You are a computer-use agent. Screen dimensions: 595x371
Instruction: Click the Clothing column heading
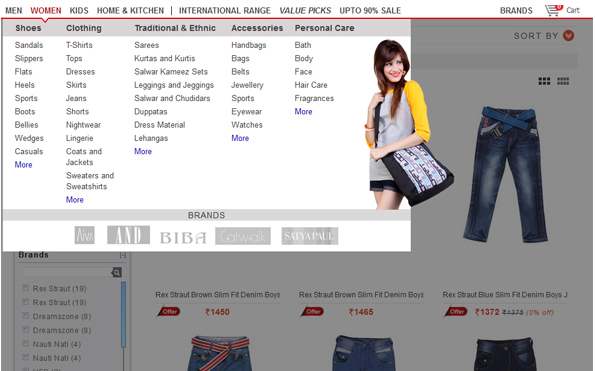click(84, 28)
